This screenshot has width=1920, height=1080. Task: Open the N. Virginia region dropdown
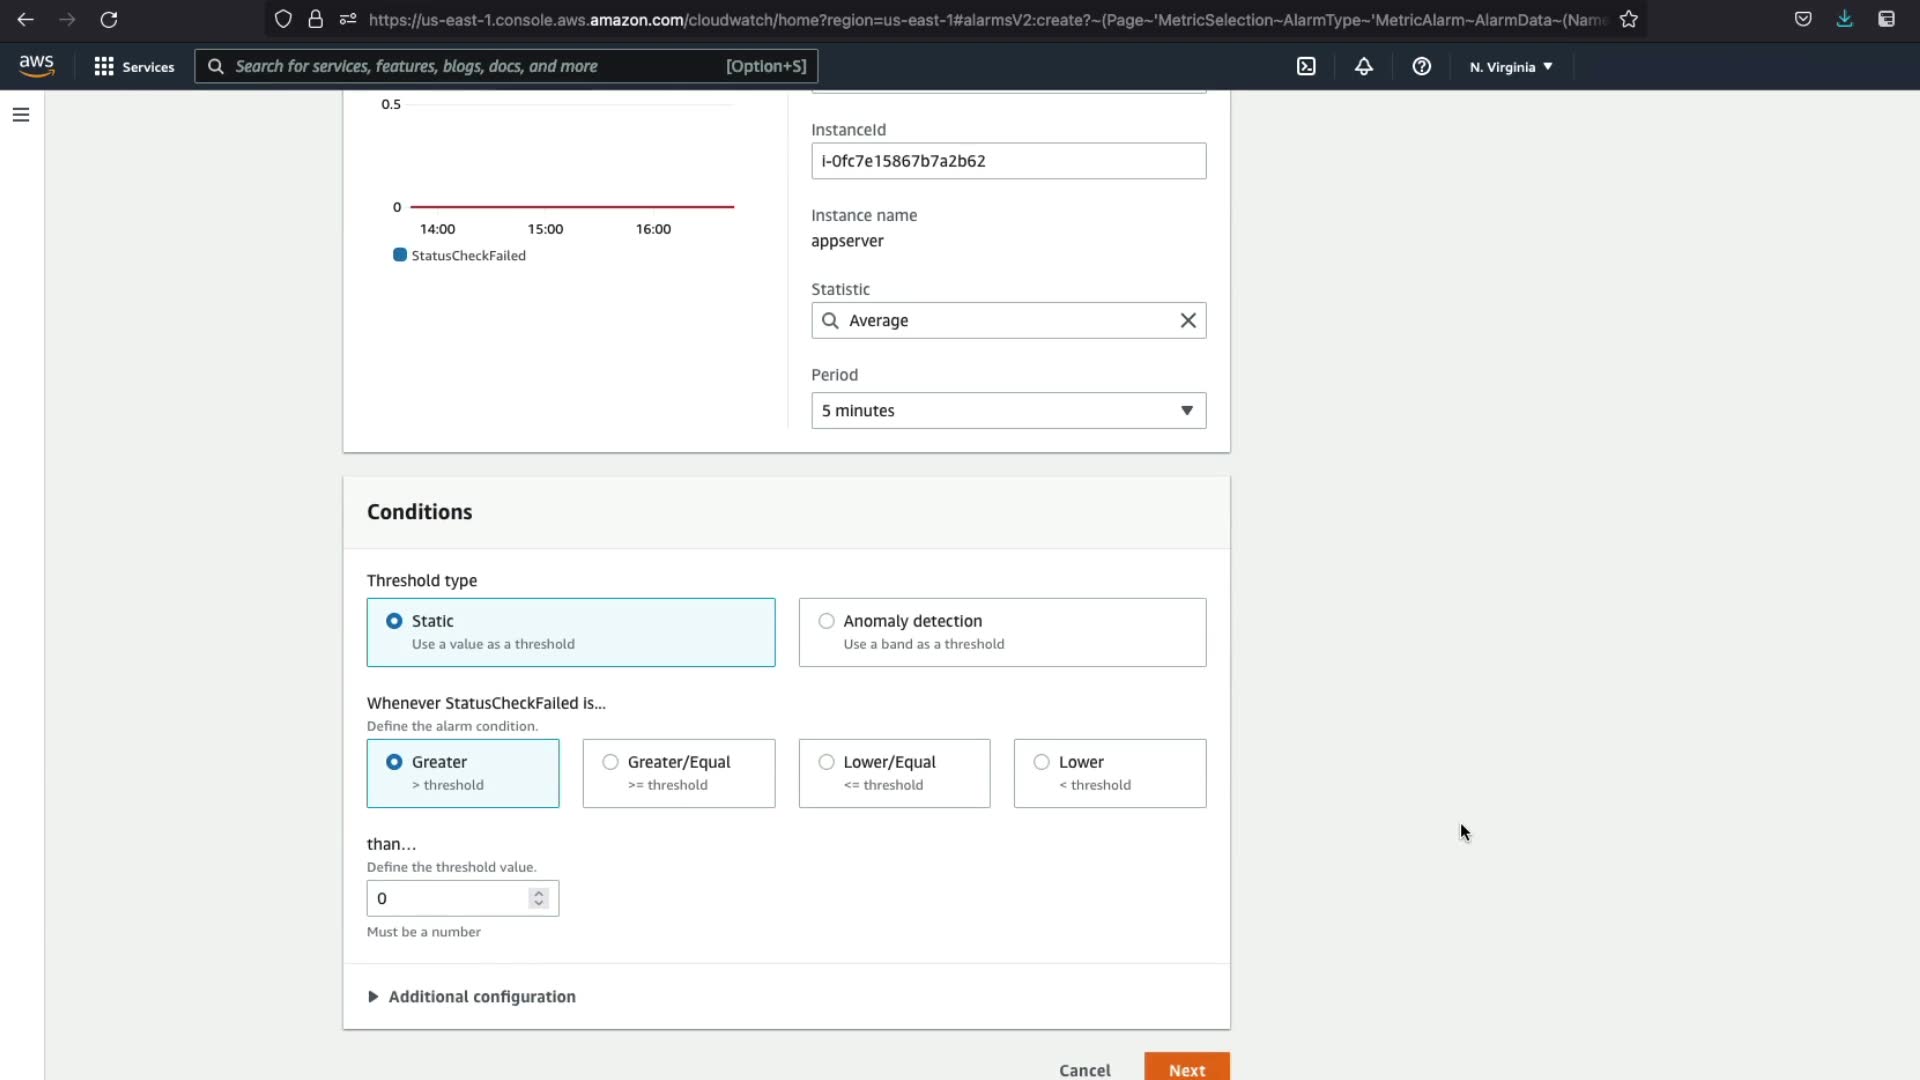tap(1510, 67)
